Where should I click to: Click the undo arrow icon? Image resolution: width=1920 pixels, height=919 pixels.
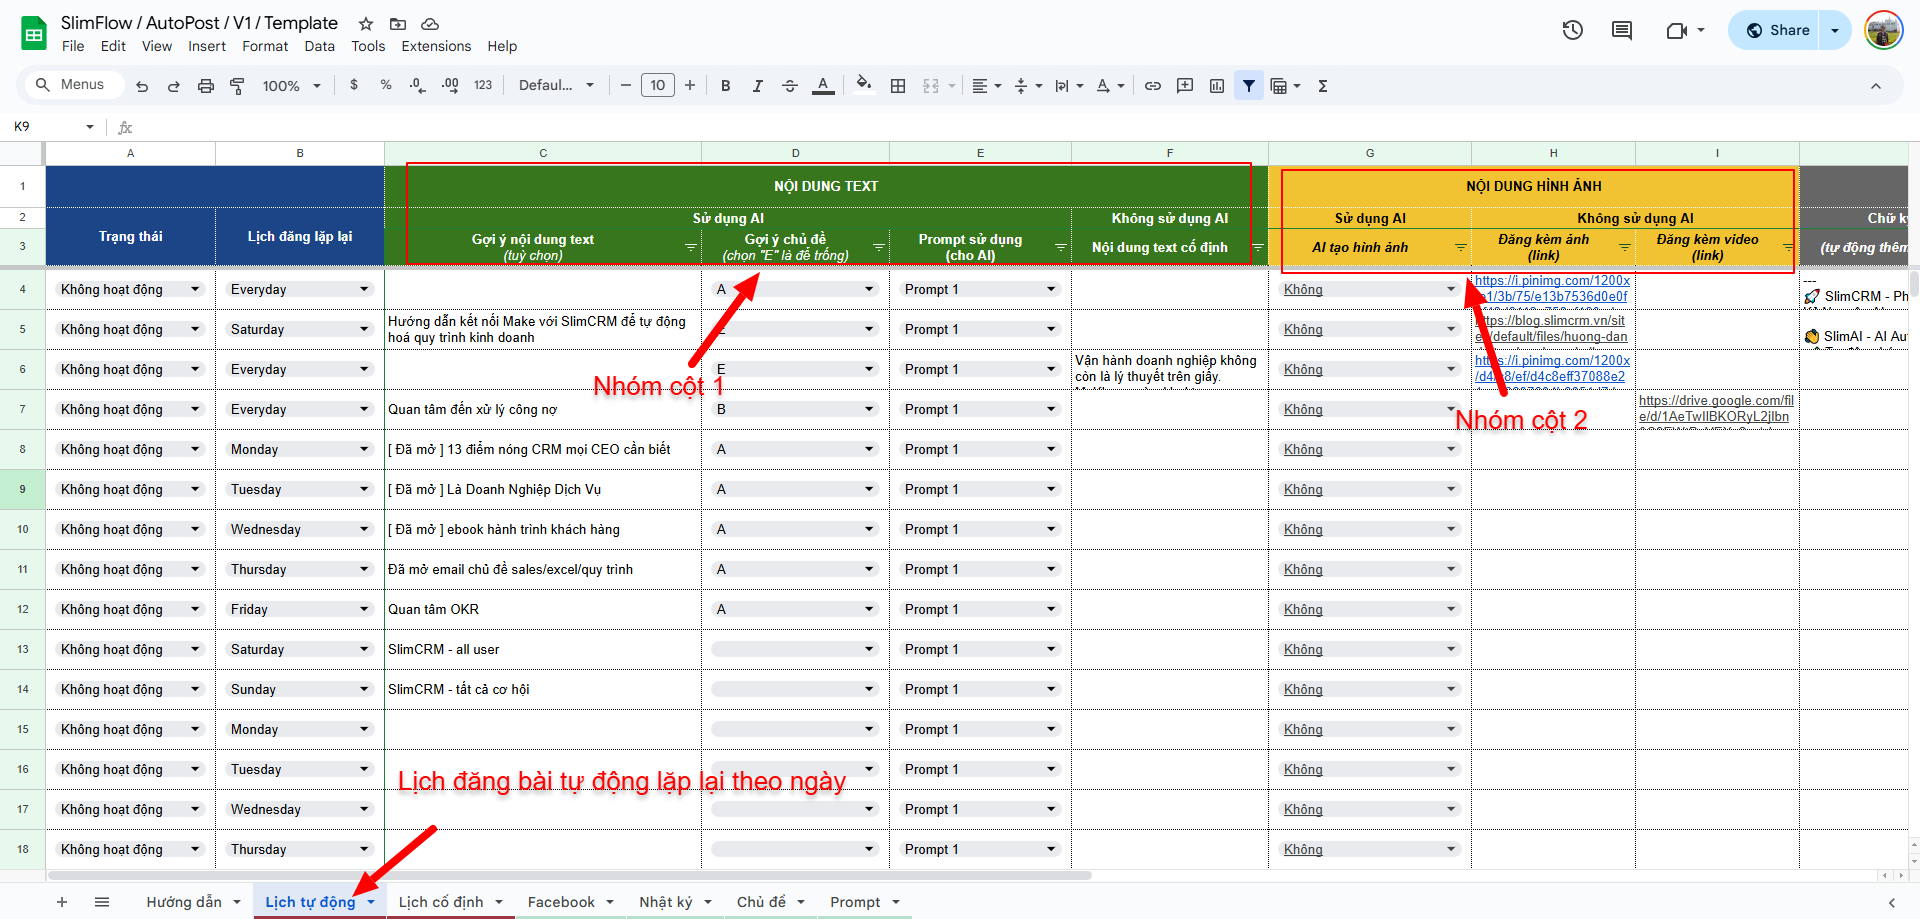point(142,86)
